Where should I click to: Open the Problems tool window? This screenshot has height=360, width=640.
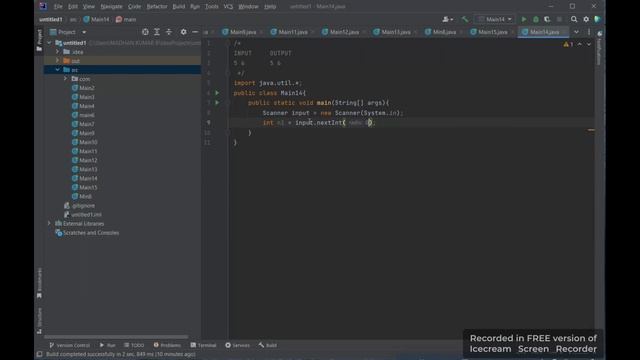167,345
